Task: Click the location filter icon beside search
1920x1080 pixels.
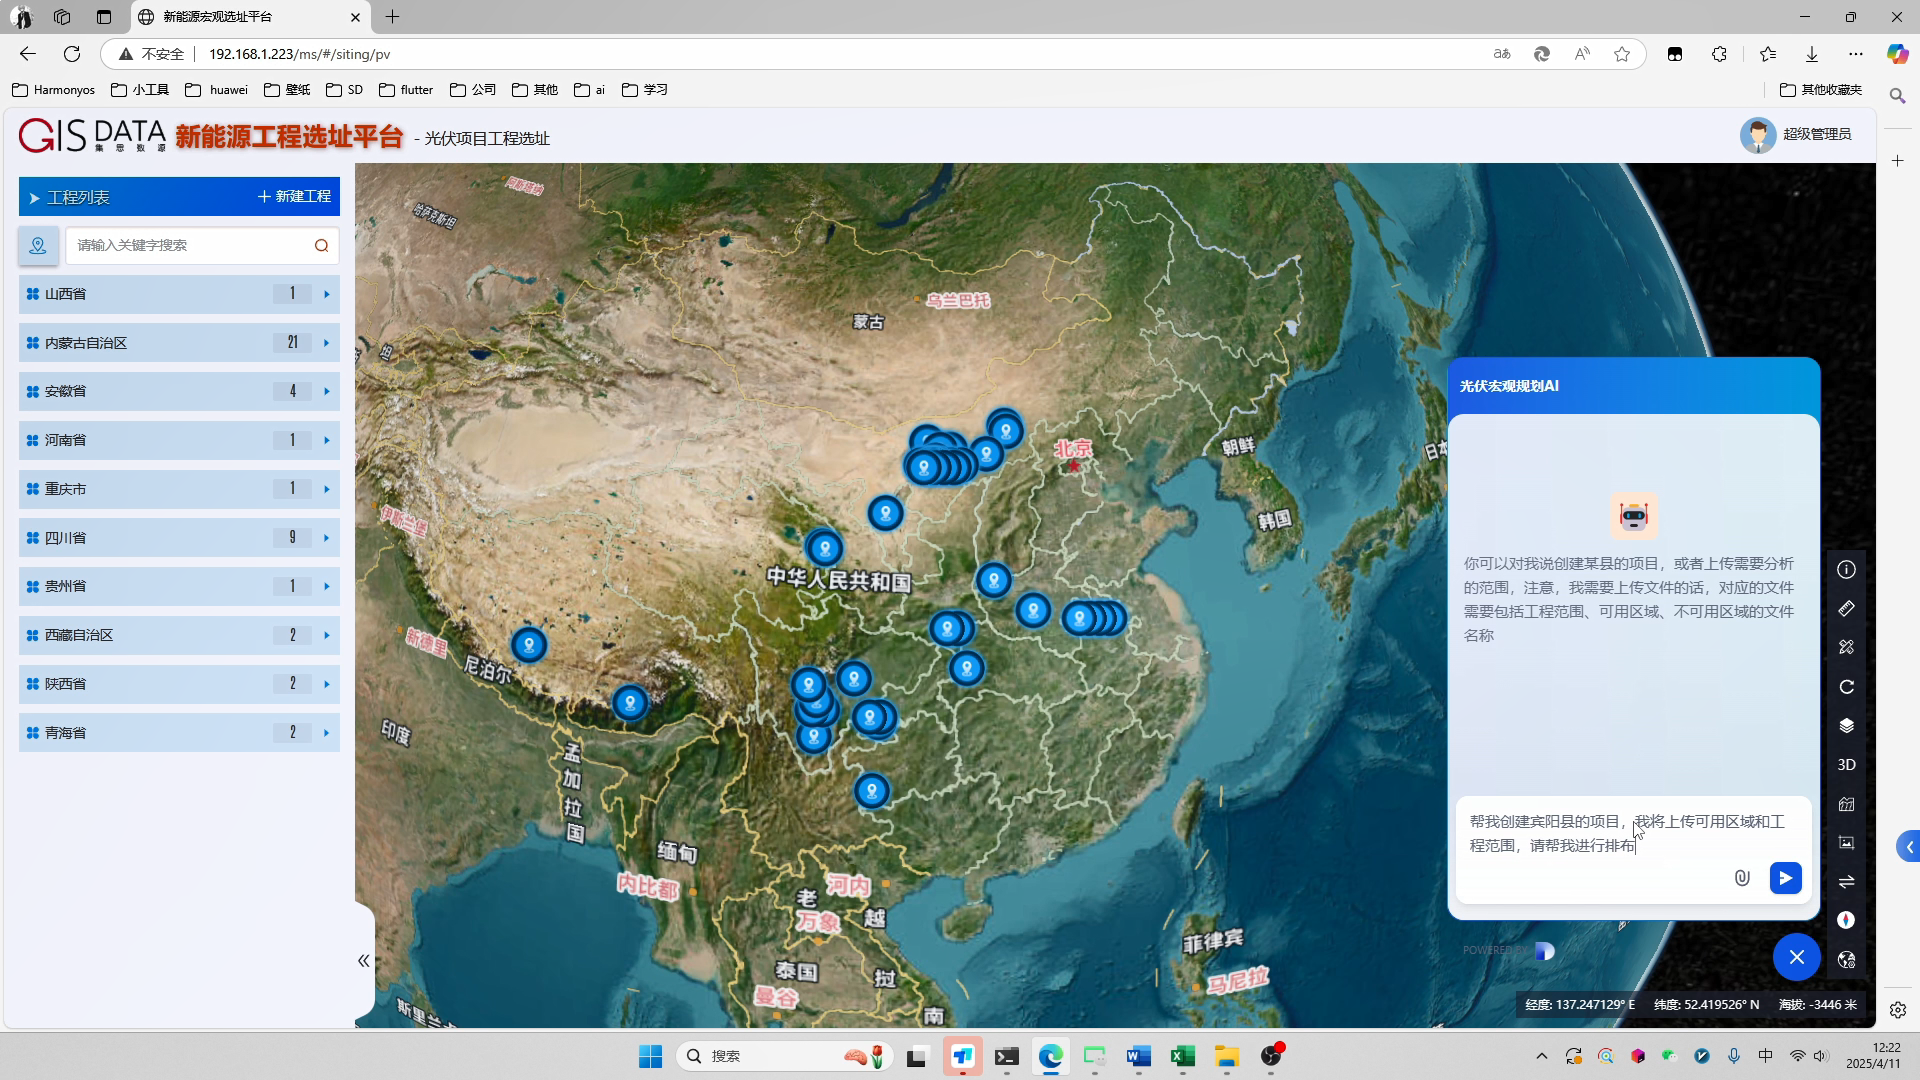Action: (38, 246)
